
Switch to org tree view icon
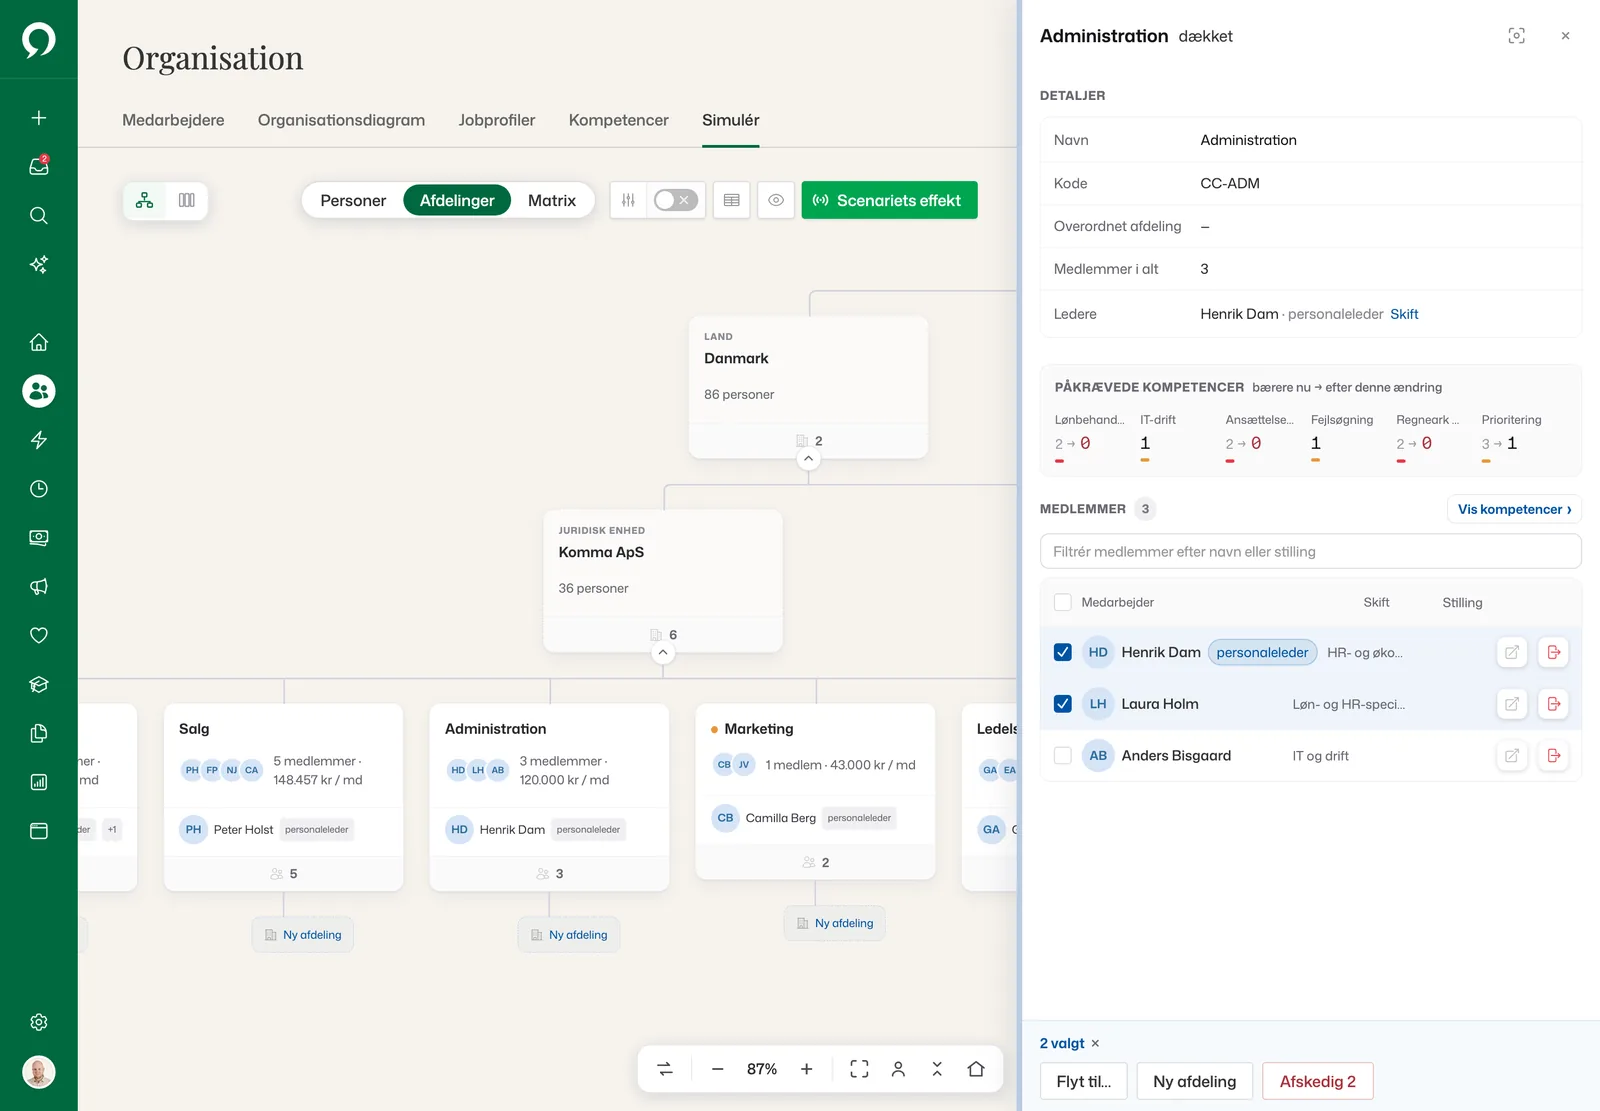[x=145, y=200]
